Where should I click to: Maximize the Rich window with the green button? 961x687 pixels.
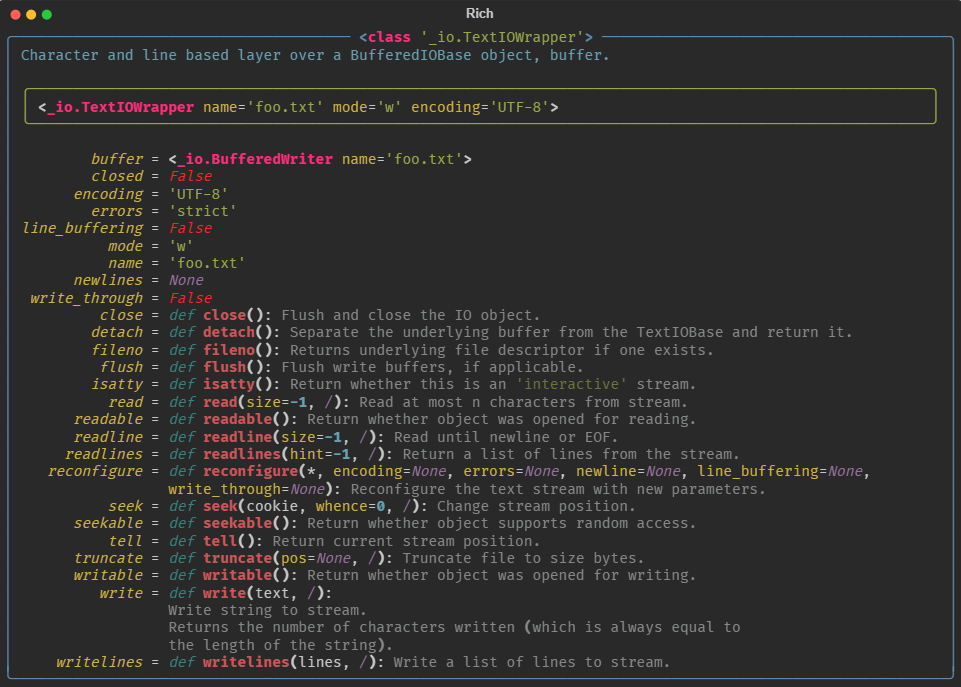pos(47,14)
